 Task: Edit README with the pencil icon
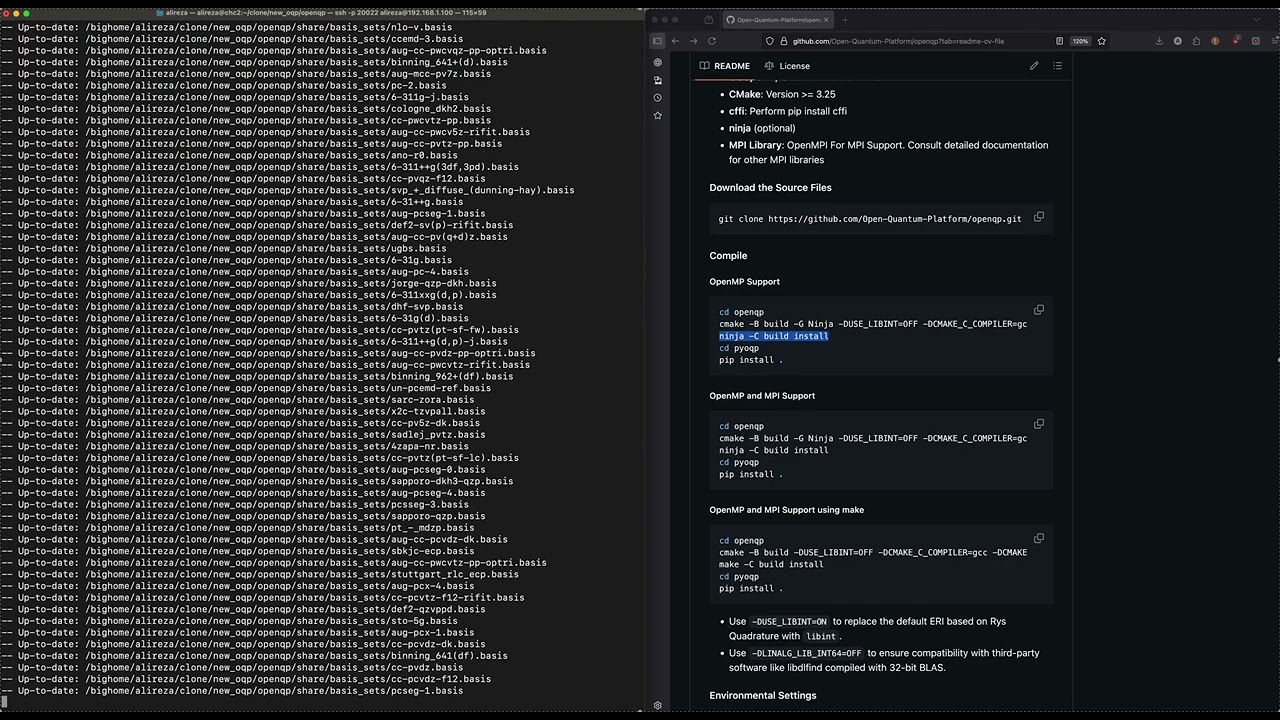(x=1034, y=66)
